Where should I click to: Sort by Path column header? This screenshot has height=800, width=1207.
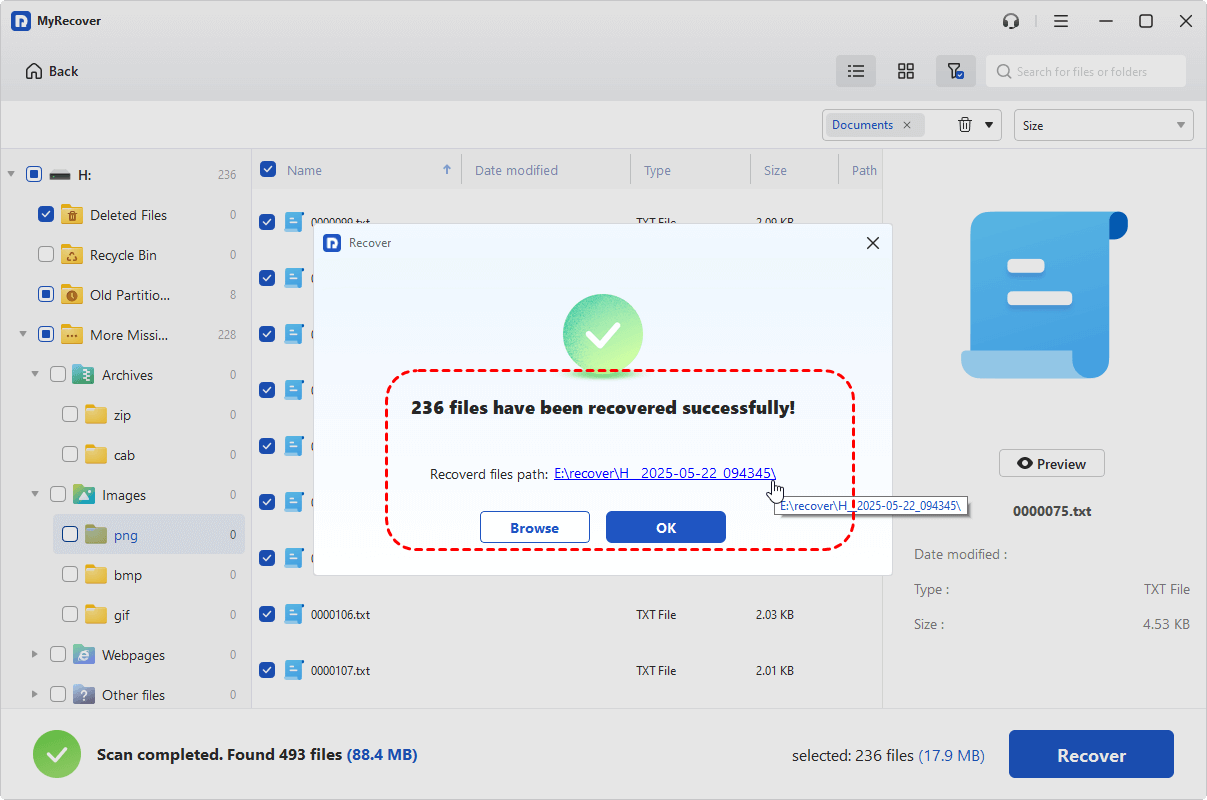864,170
